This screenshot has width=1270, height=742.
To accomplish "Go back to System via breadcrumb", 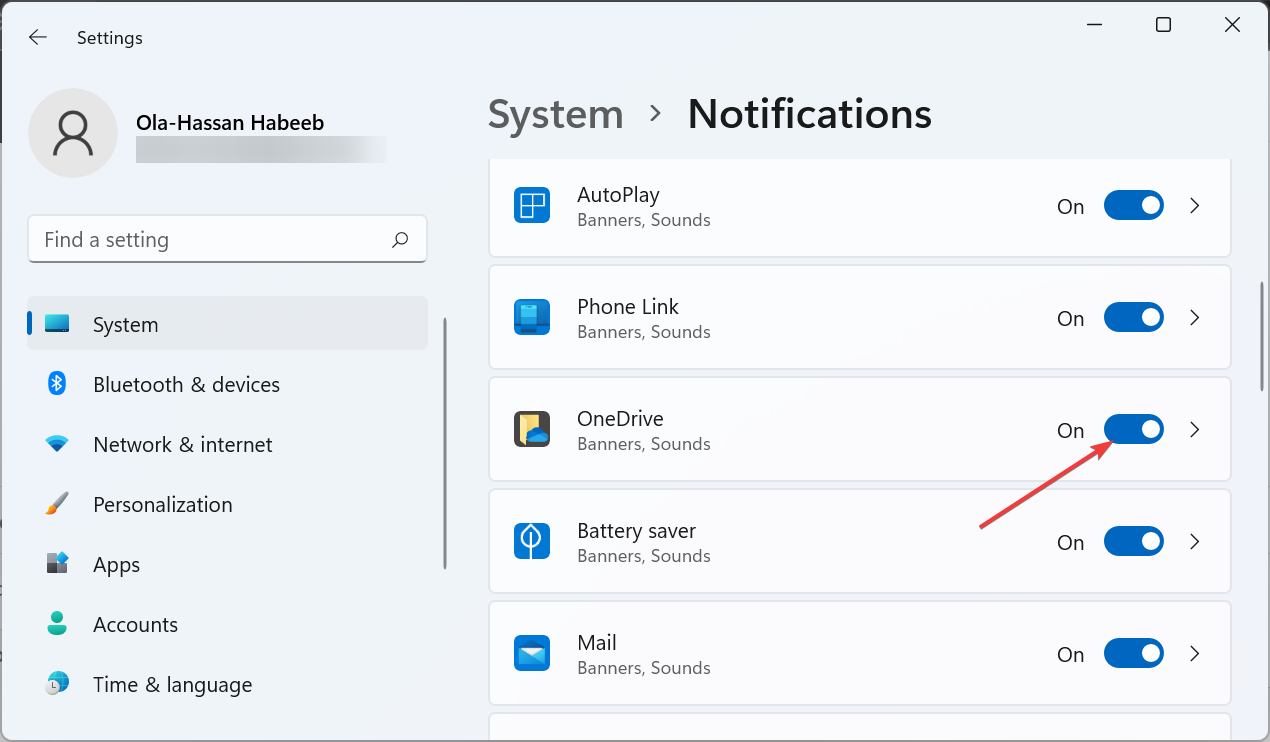I will pos(556,114).
